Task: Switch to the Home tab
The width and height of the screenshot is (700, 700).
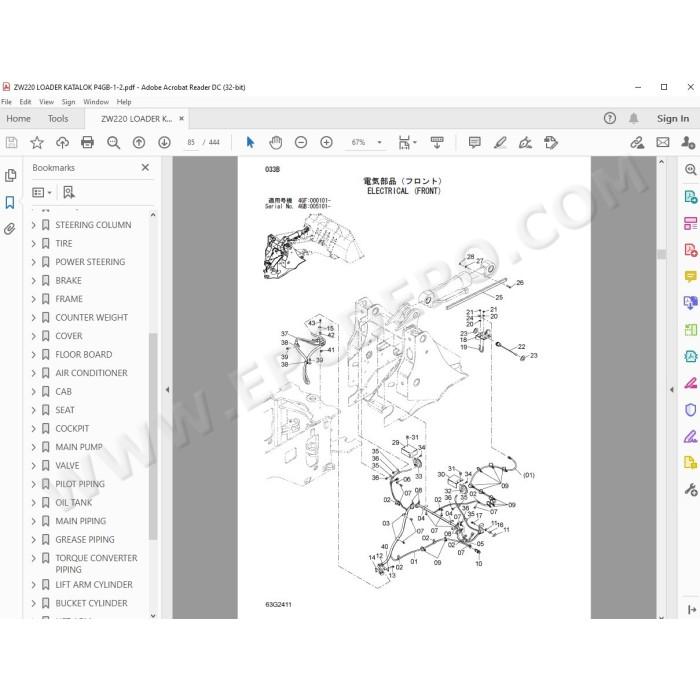Action: (x=18, y=119)
